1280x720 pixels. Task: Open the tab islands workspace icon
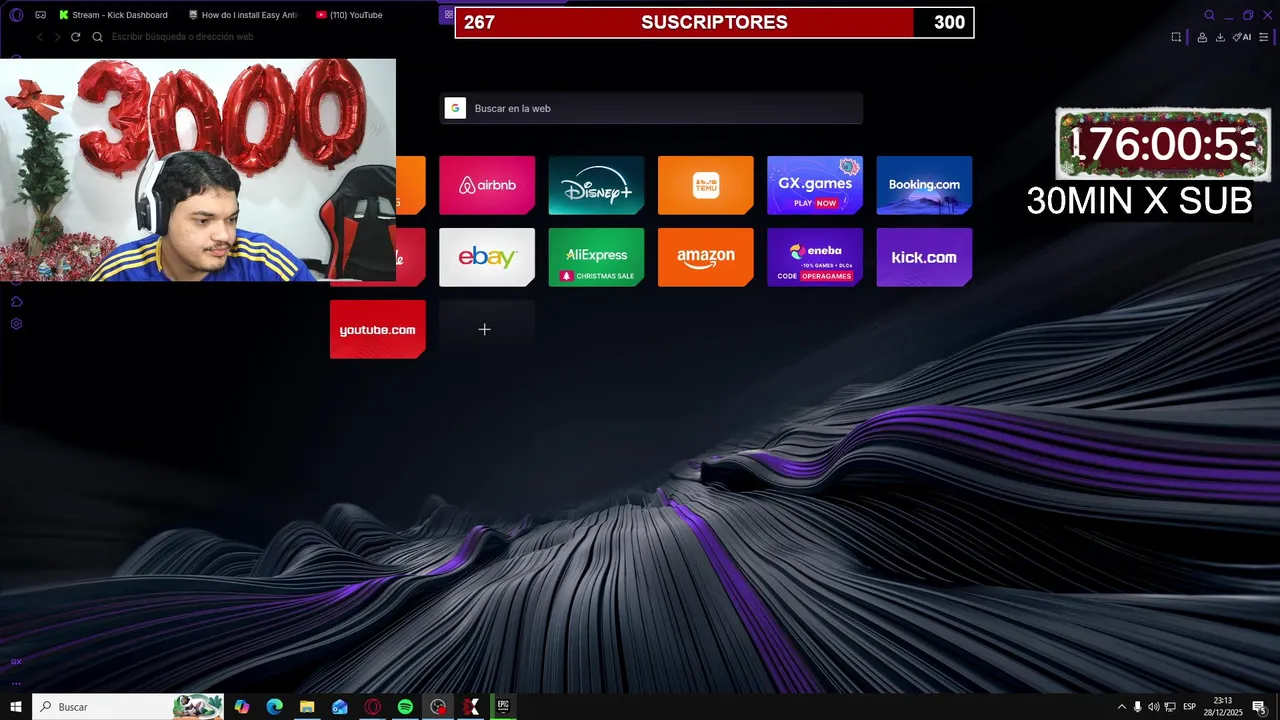point(41,15)
